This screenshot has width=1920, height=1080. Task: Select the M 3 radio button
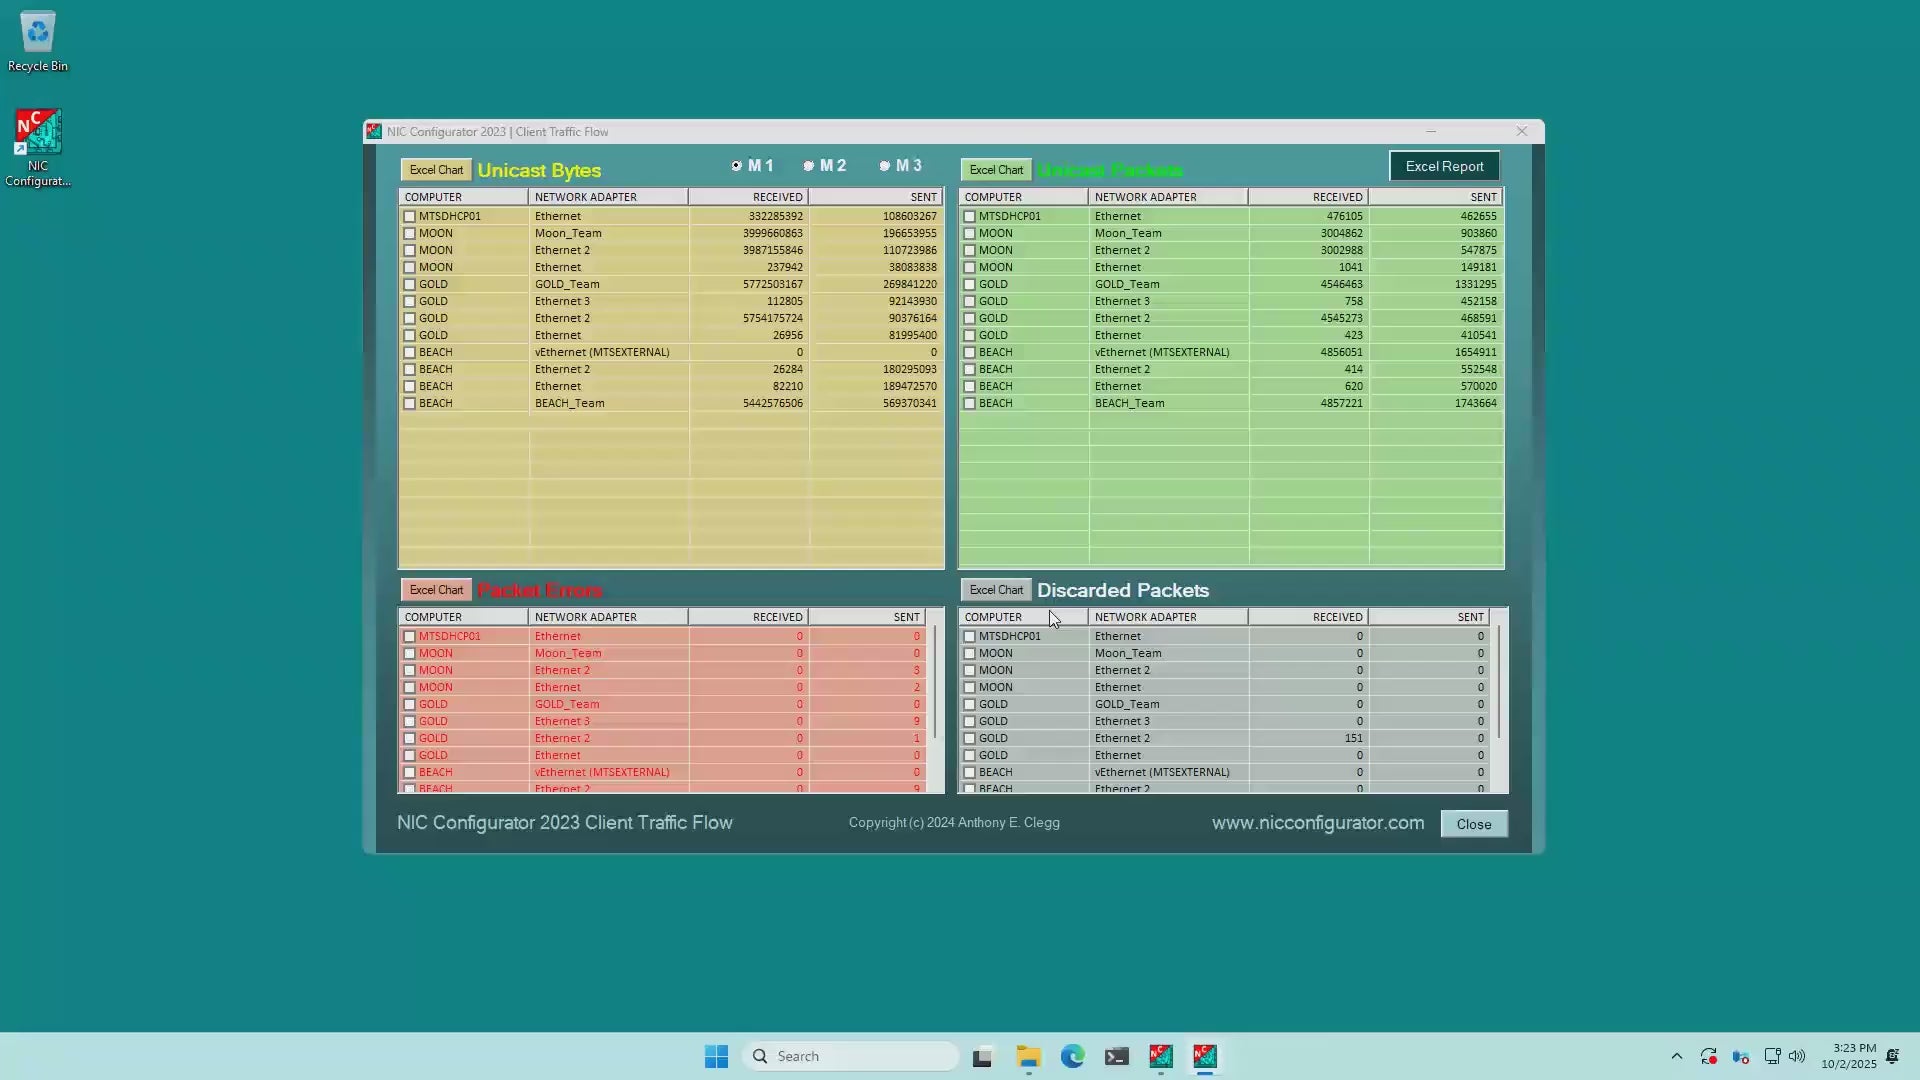tap(884, 166)
